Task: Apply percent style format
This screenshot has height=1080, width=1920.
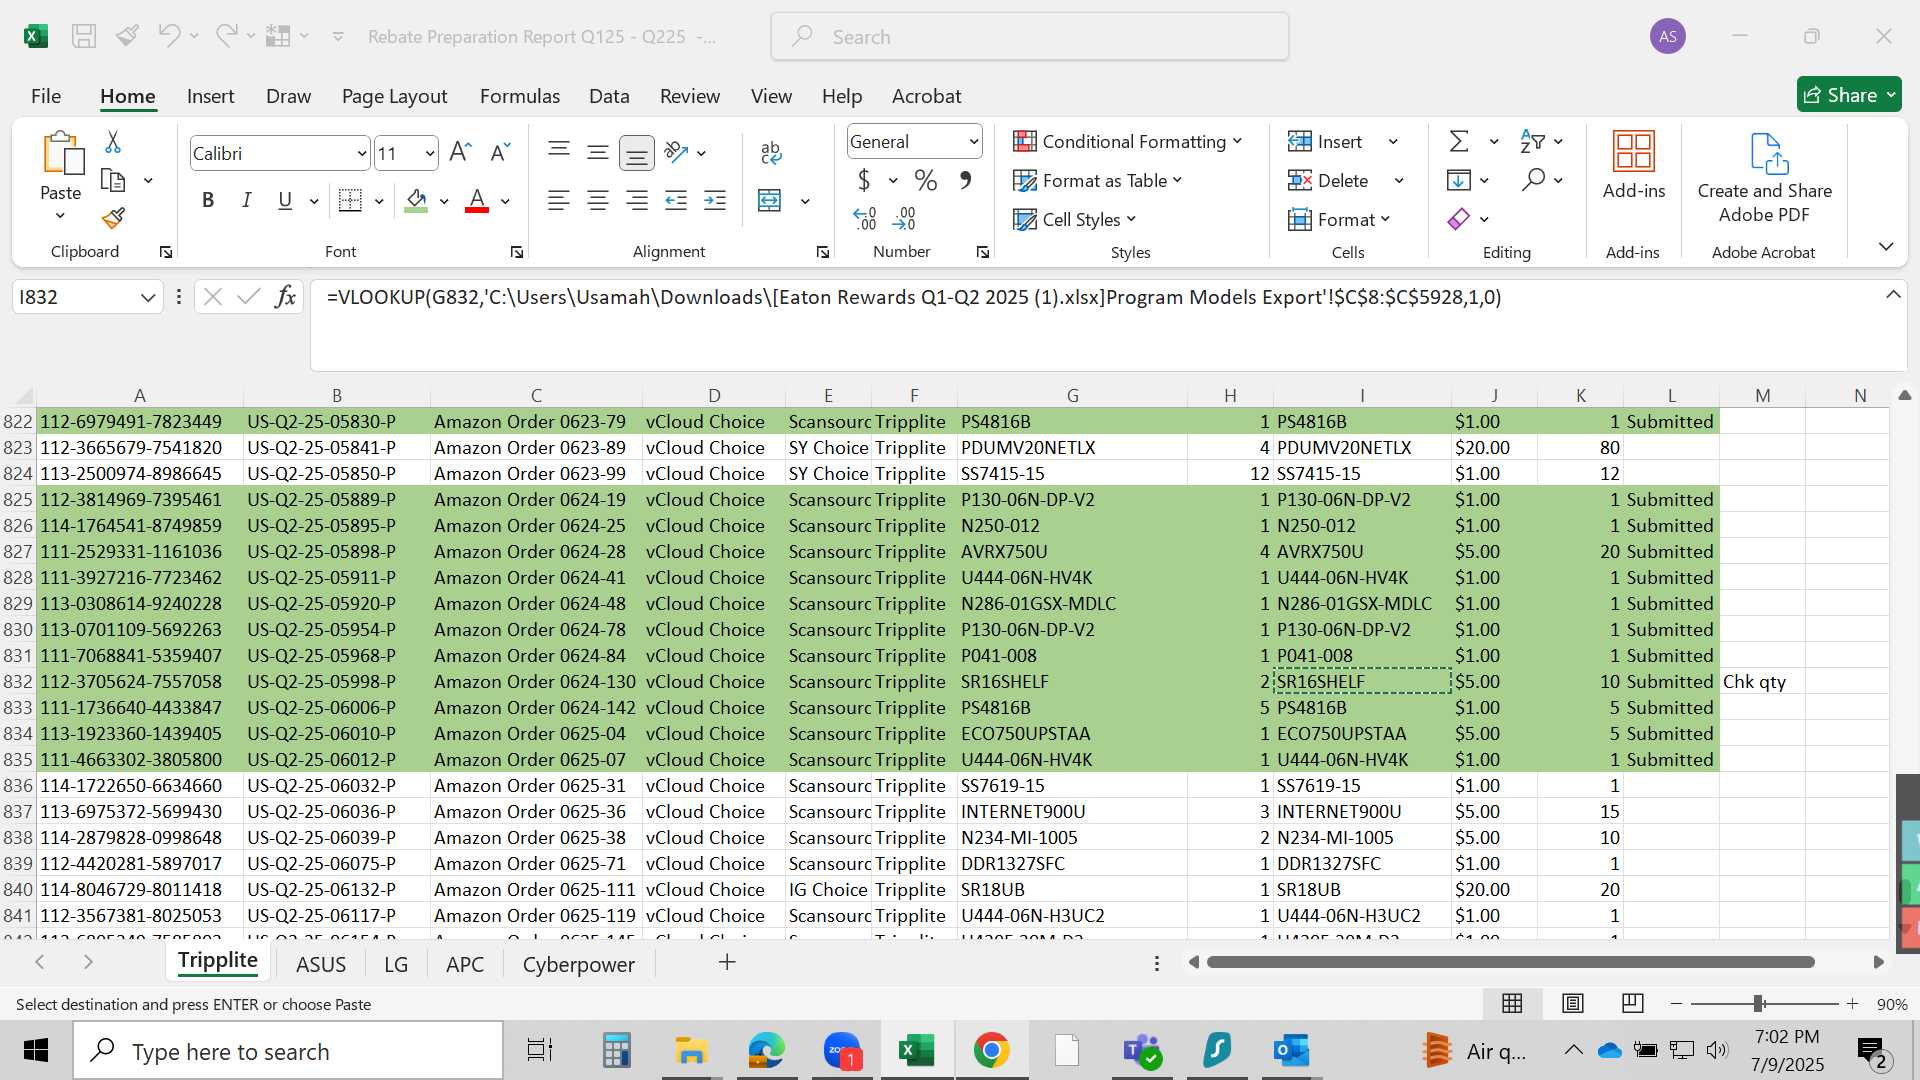Action: point(926,181)
